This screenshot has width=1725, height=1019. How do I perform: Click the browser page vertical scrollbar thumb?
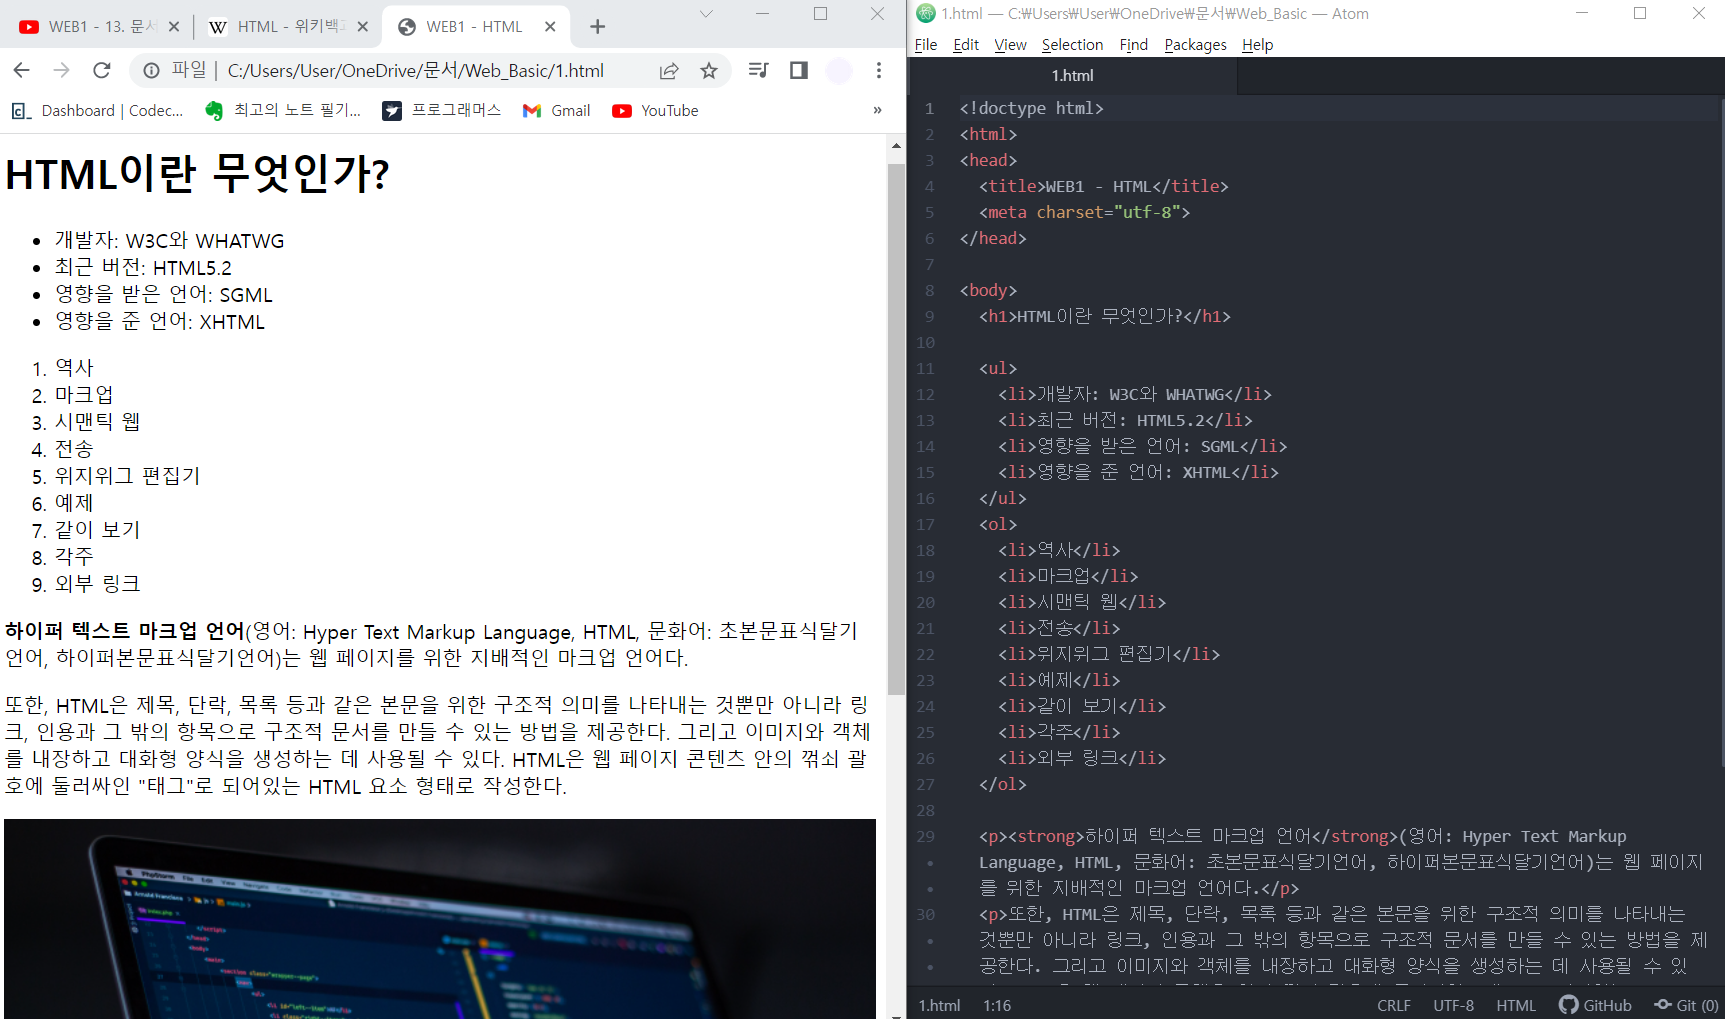click(896, 429)
